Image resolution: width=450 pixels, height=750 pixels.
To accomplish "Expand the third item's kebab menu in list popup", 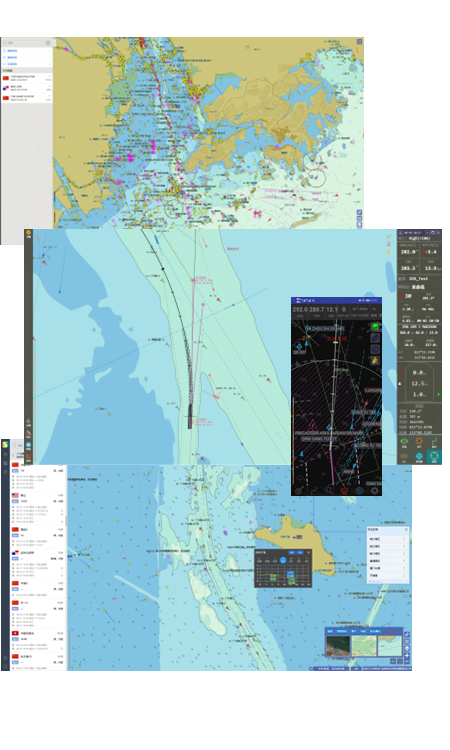I will tap(404, 553).
